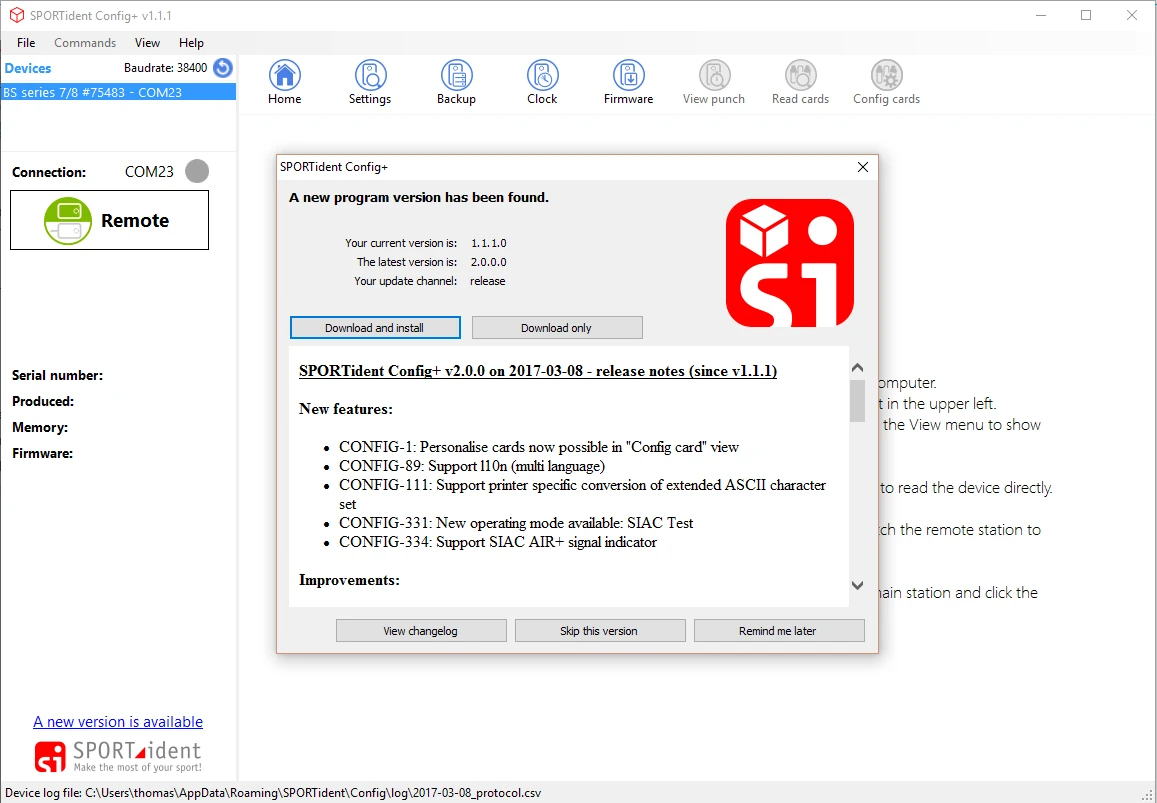Click the app icon in title bar

16,15
